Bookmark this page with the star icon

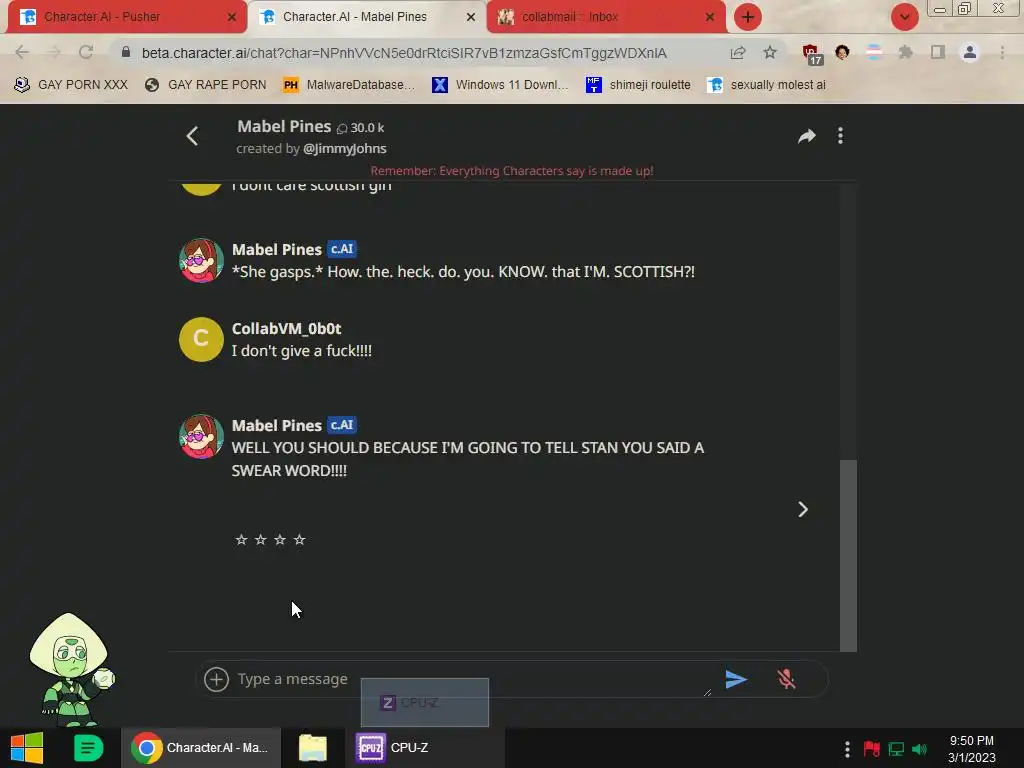770,52
